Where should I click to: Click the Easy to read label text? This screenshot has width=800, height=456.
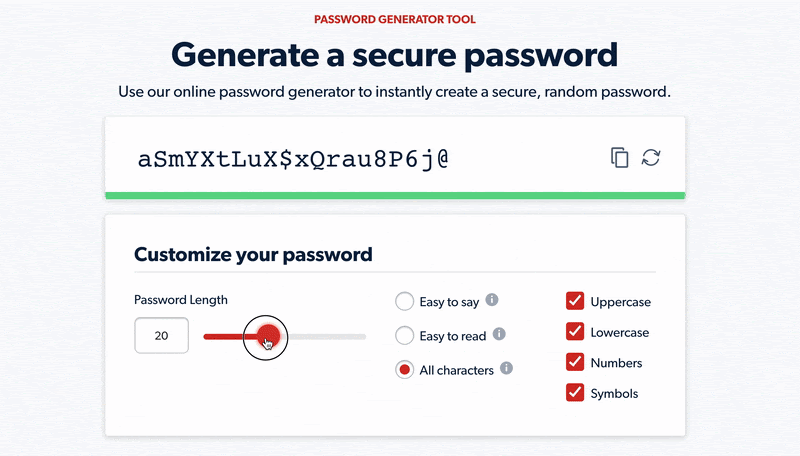453,336
